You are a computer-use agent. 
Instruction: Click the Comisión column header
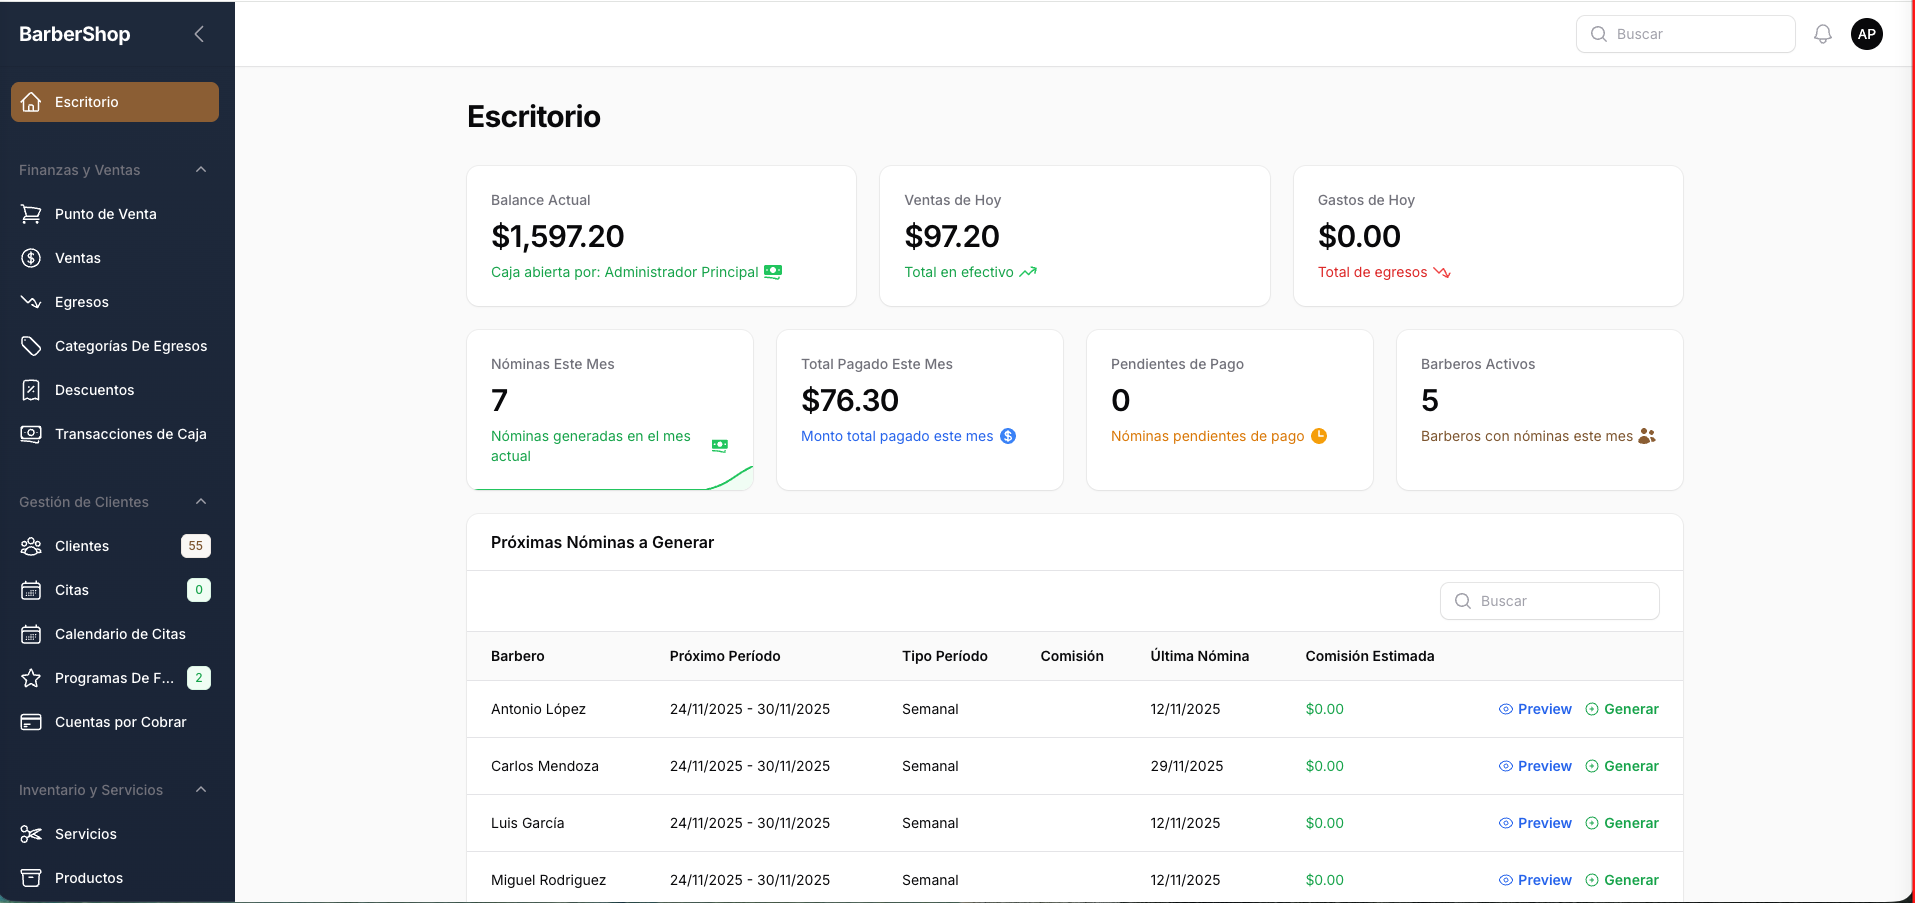tap(1072, 656)
